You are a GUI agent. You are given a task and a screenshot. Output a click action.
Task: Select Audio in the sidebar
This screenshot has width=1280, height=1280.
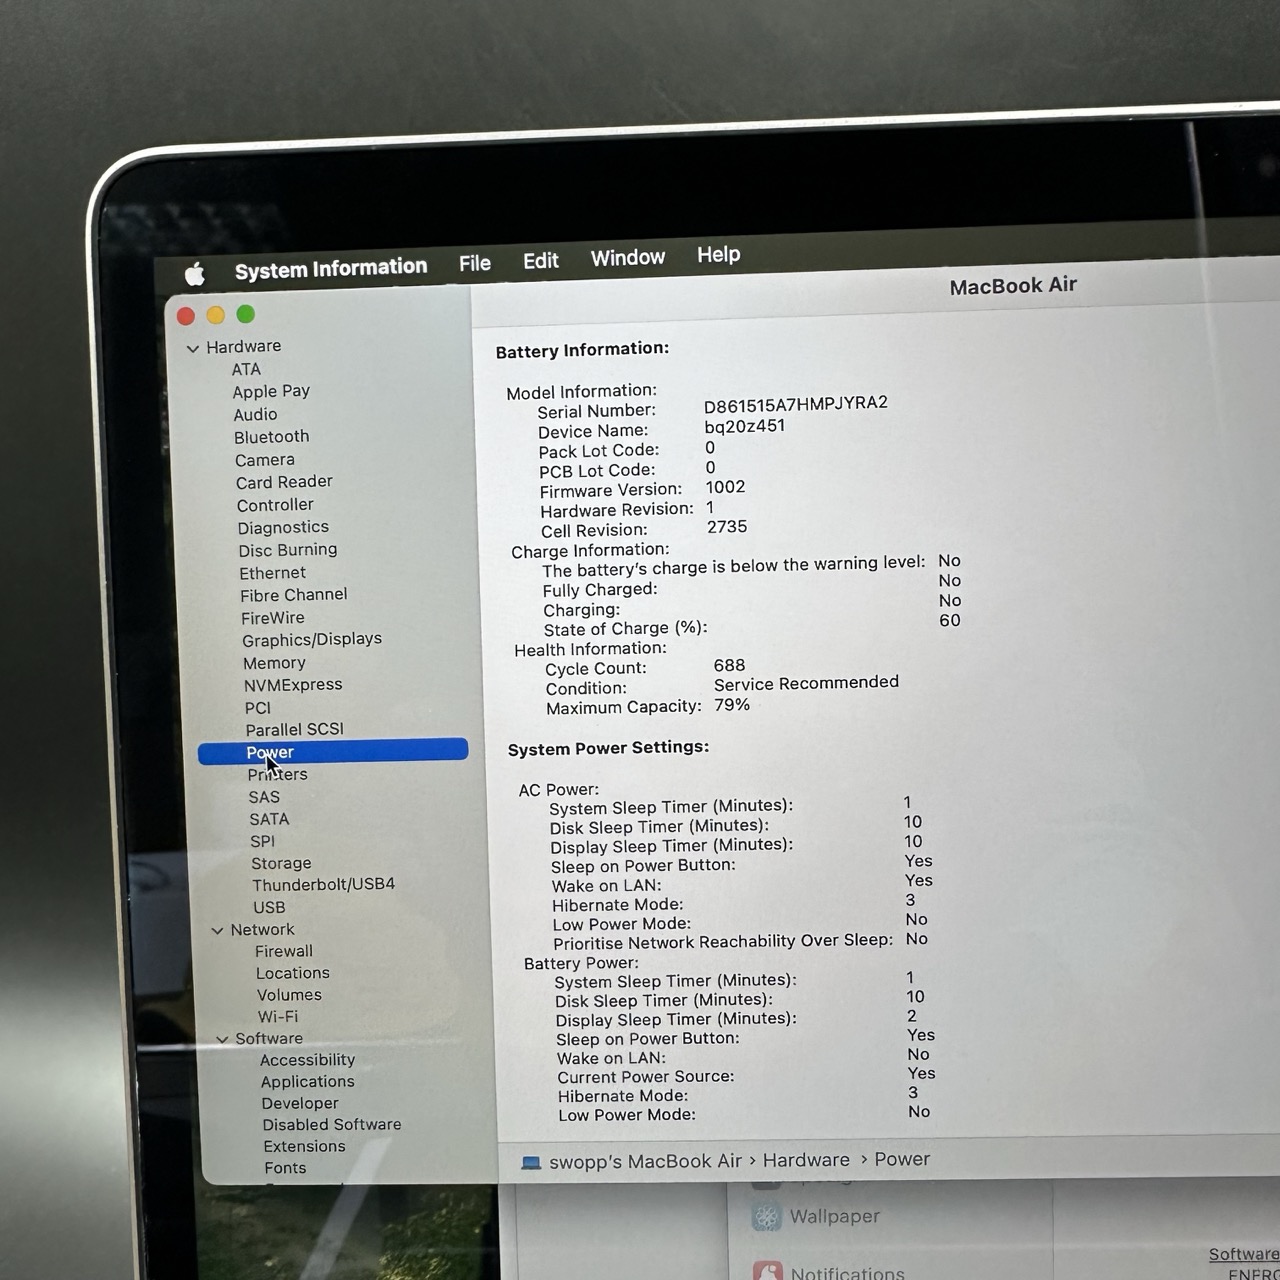tap(255, 414)
